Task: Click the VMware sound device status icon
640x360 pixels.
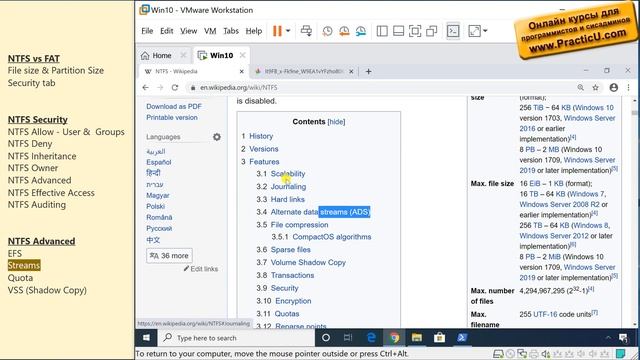Action: point(545,354)
